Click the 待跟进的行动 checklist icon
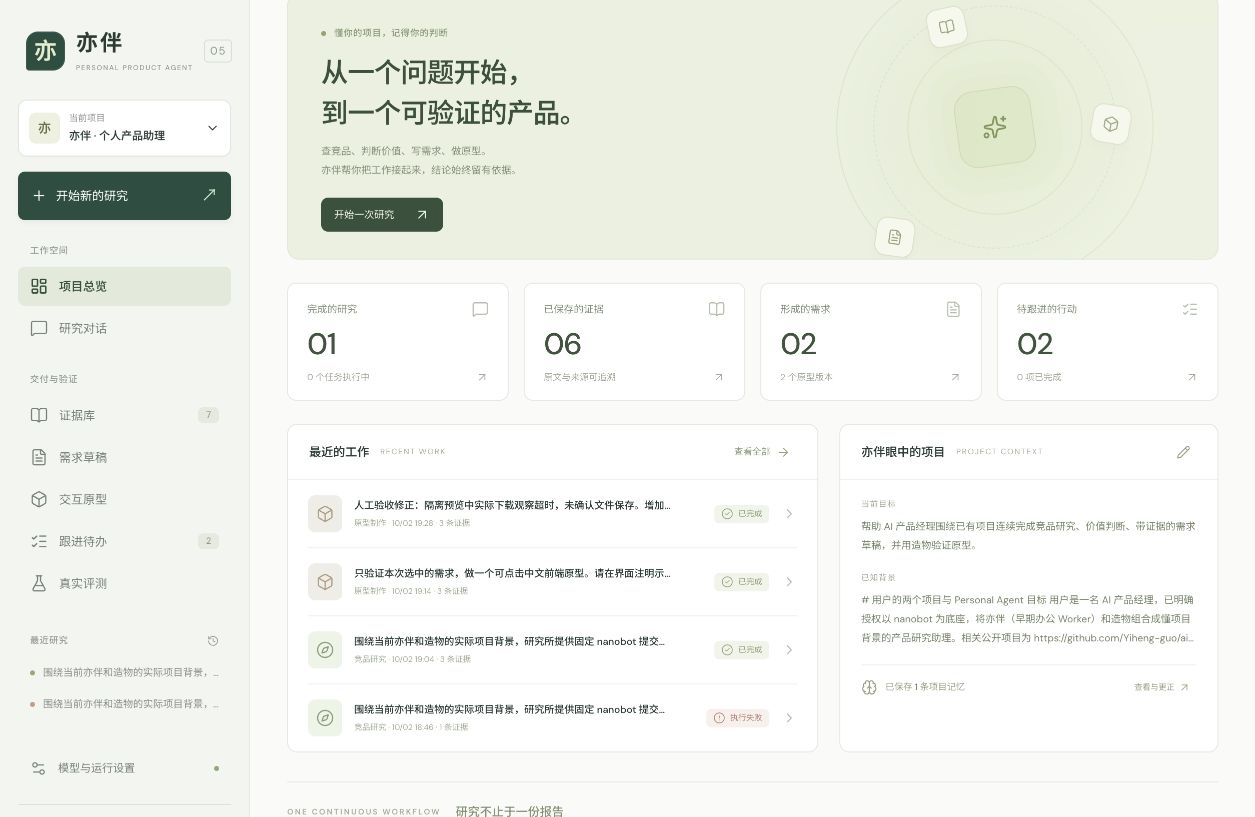 tap(1189, 309)
